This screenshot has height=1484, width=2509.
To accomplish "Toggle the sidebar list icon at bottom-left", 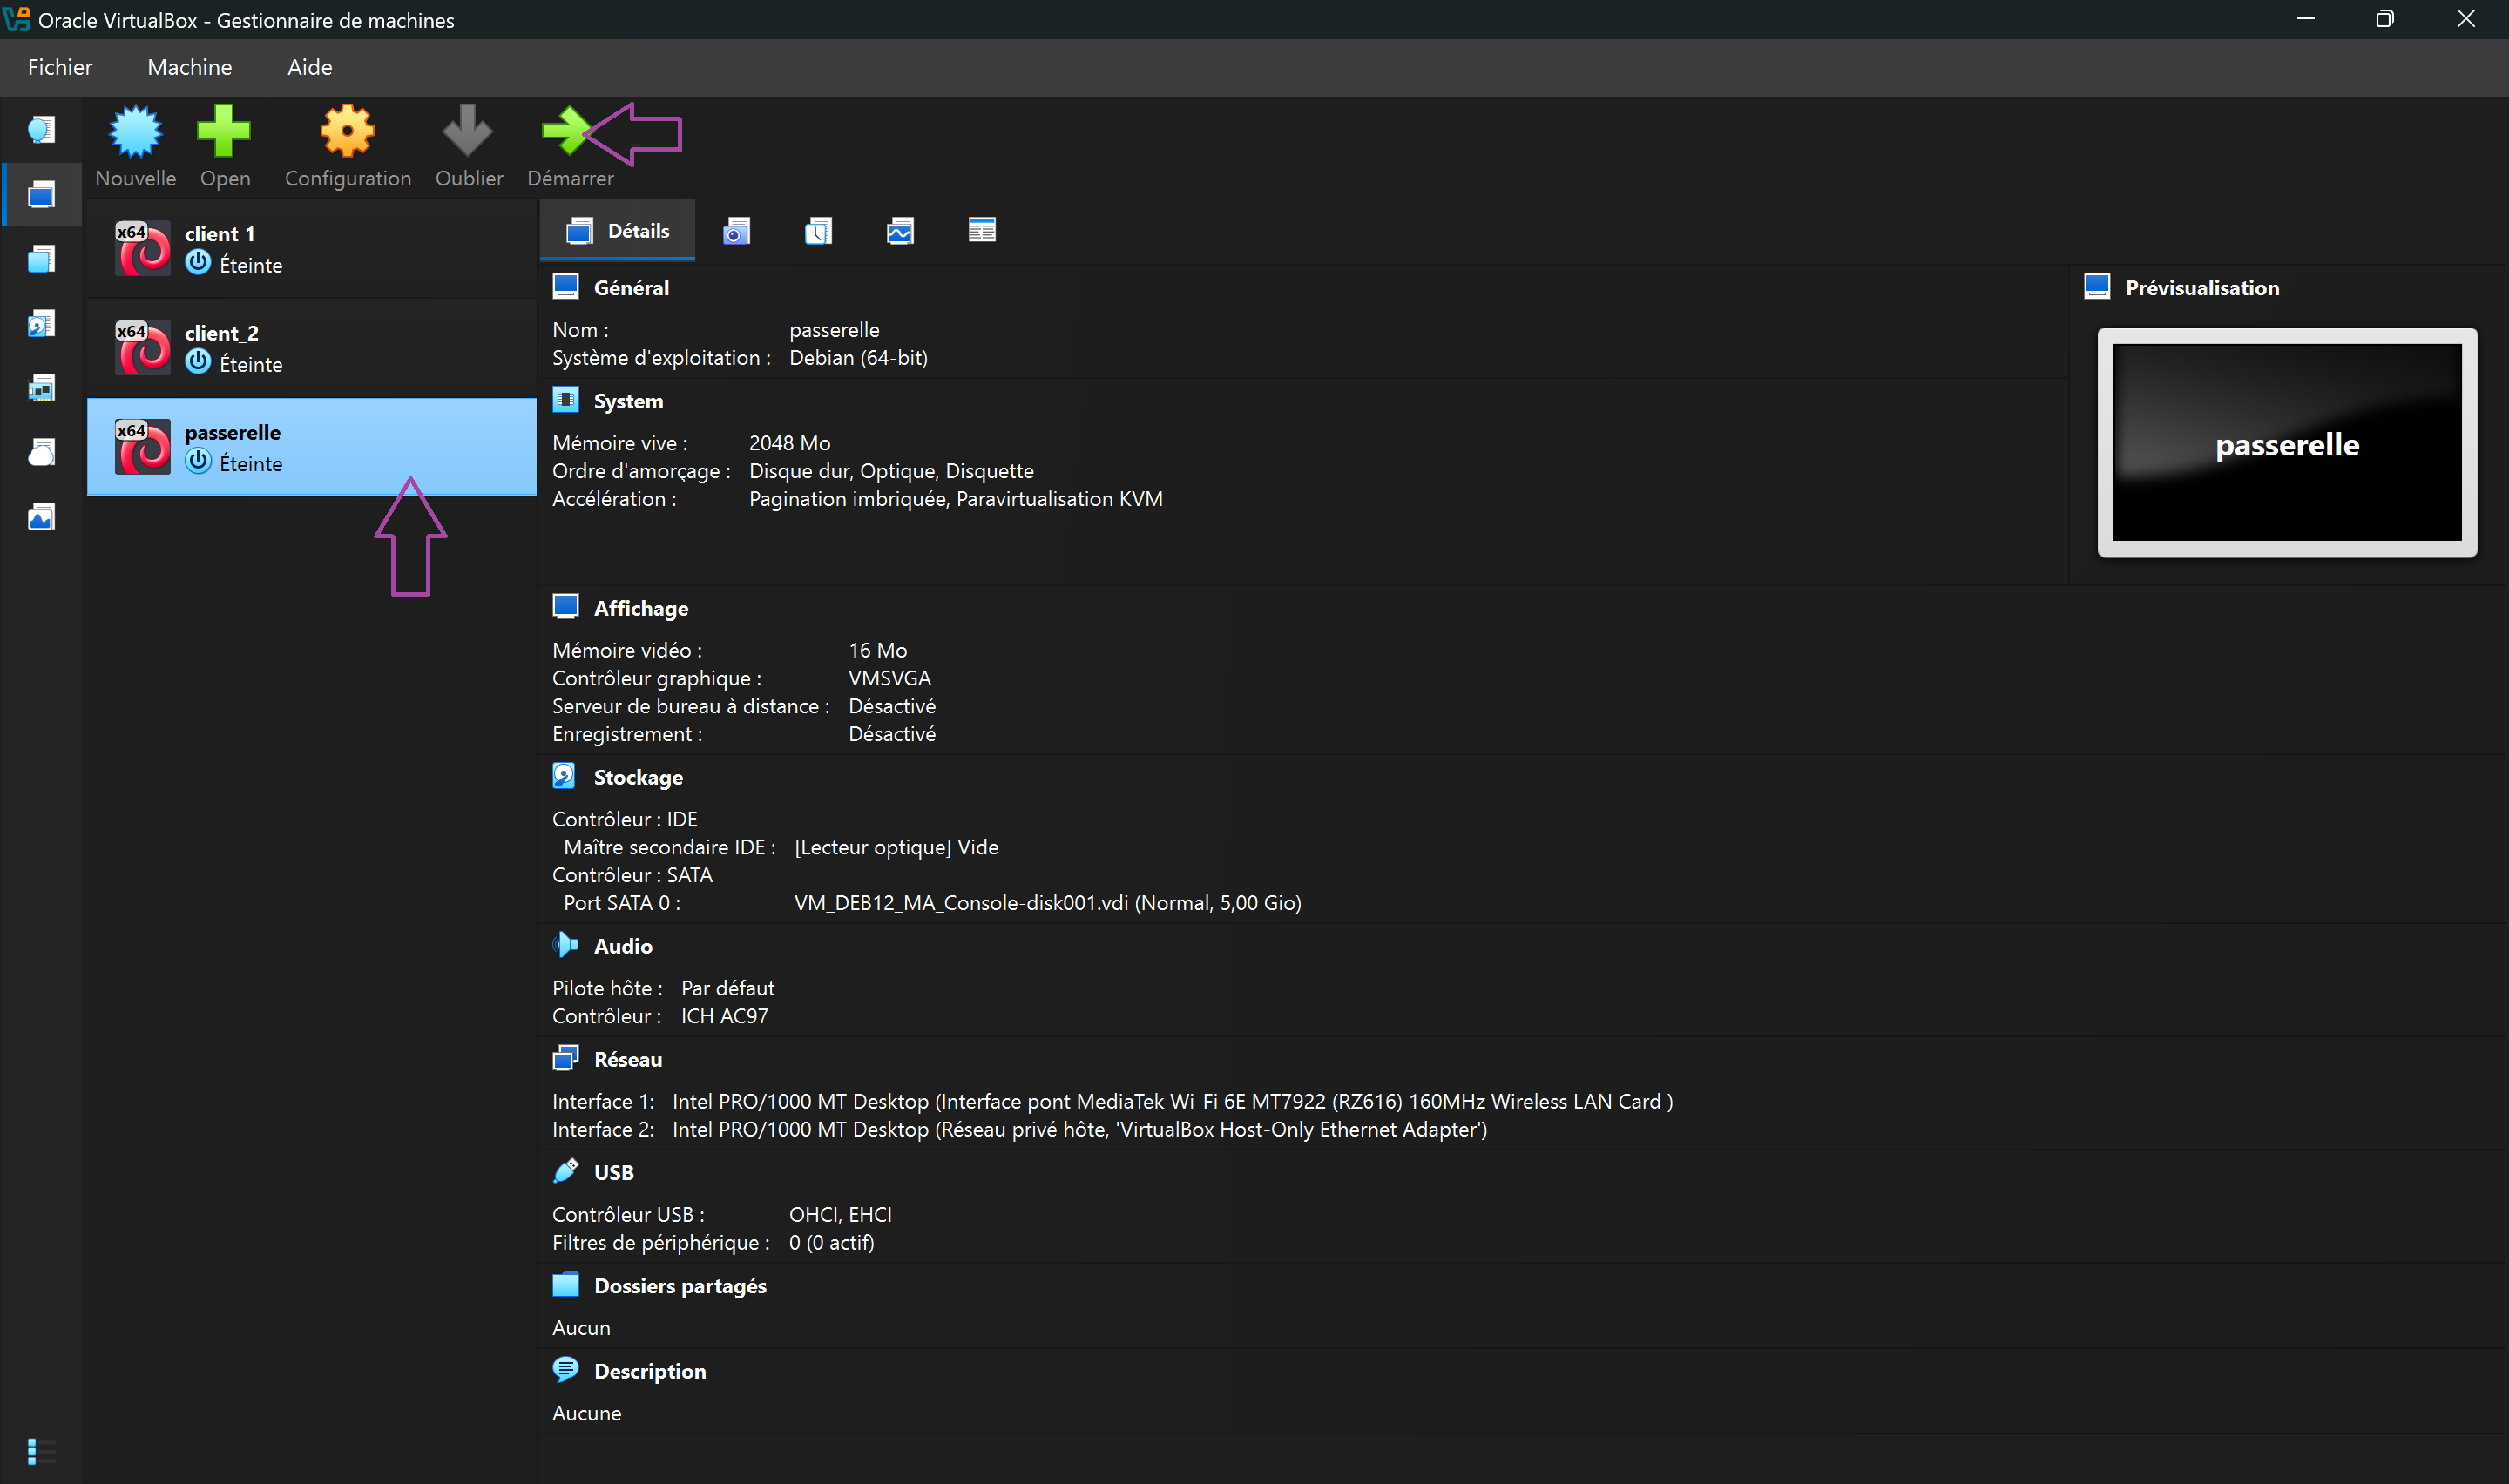I will [x=41, y=1450].
